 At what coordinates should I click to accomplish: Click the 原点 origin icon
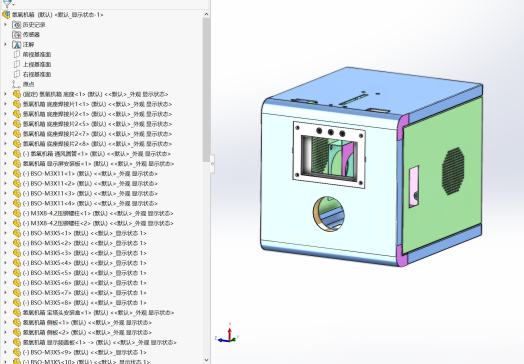pyautogui.click(x=16, y=84)
